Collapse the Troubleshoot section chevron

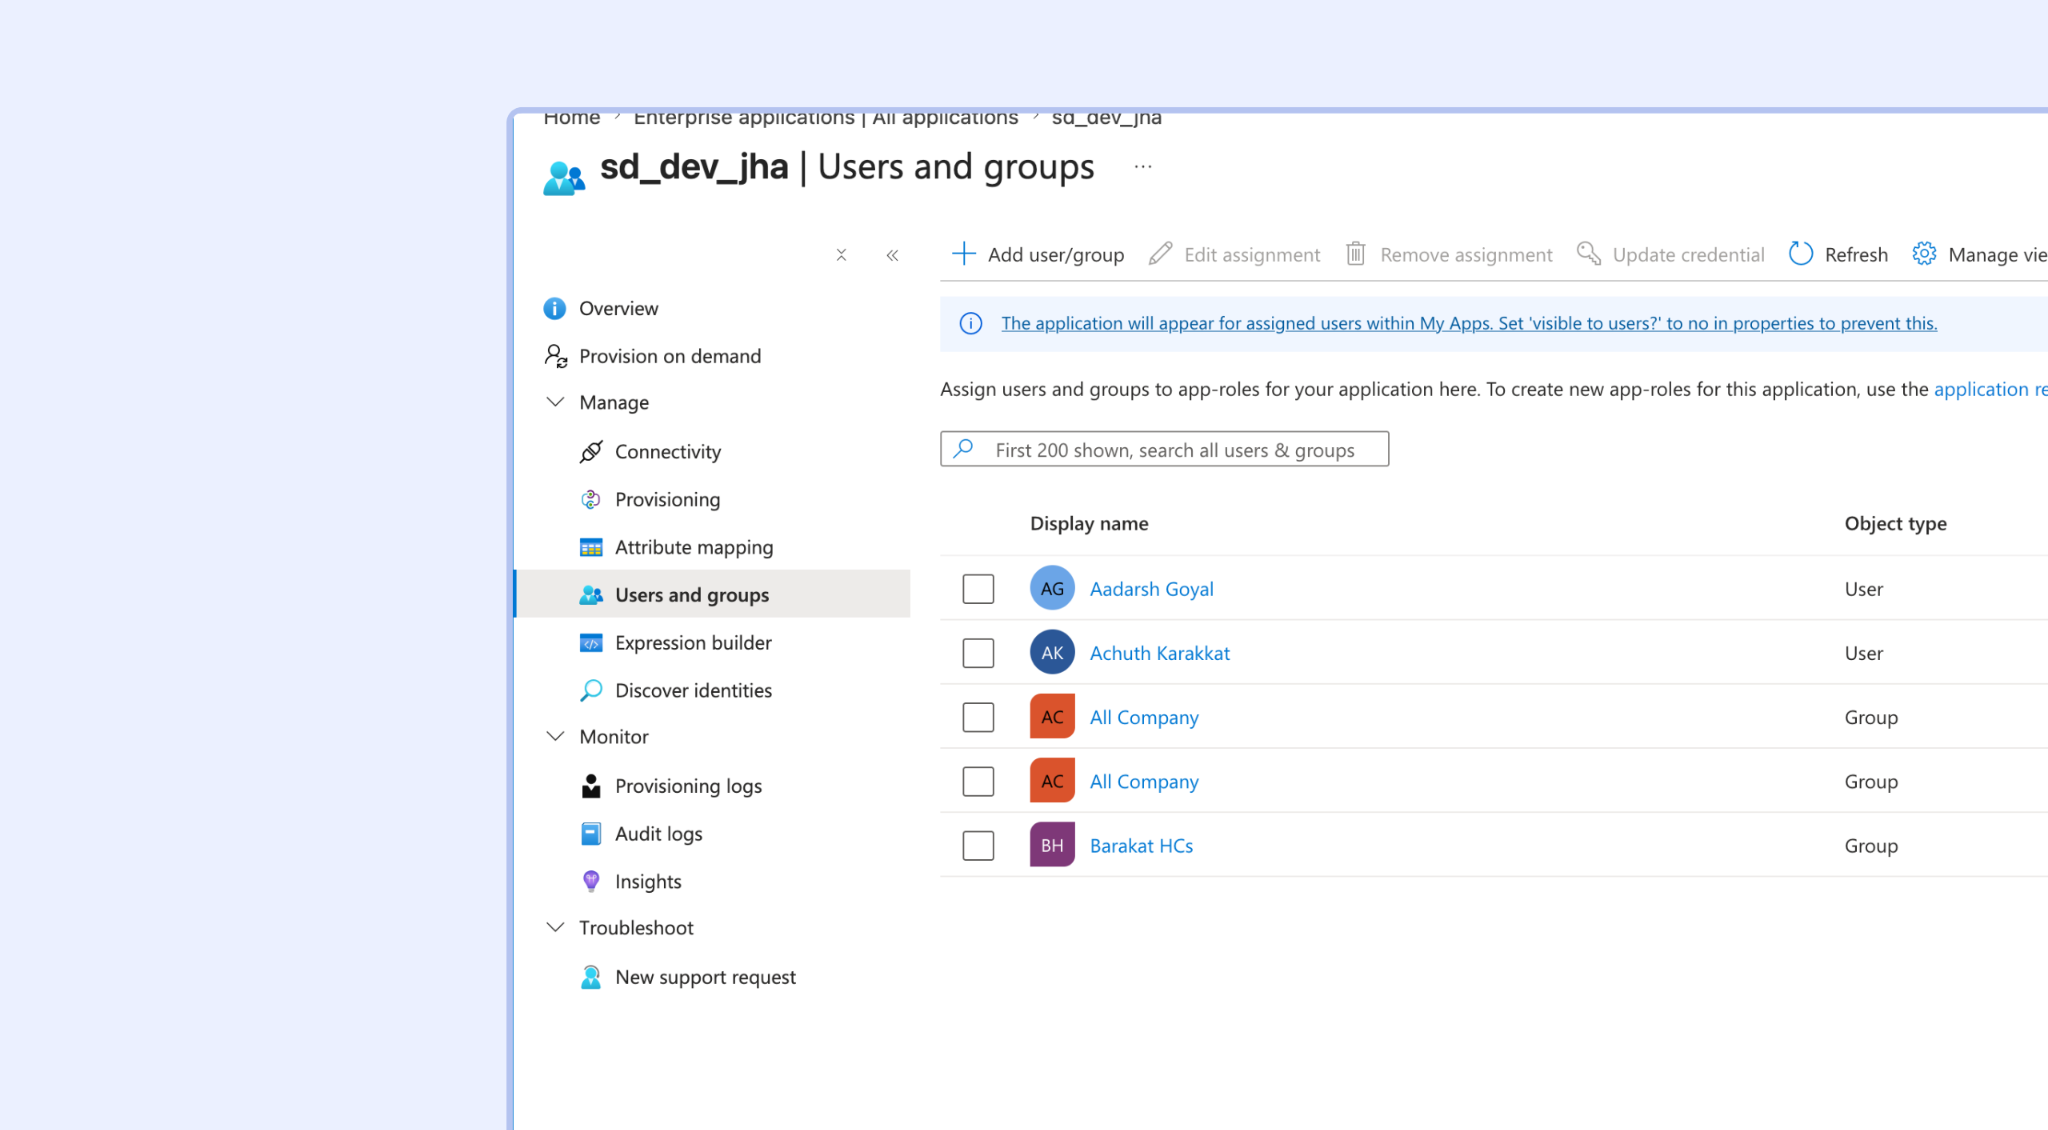click(x=555, y=927)
